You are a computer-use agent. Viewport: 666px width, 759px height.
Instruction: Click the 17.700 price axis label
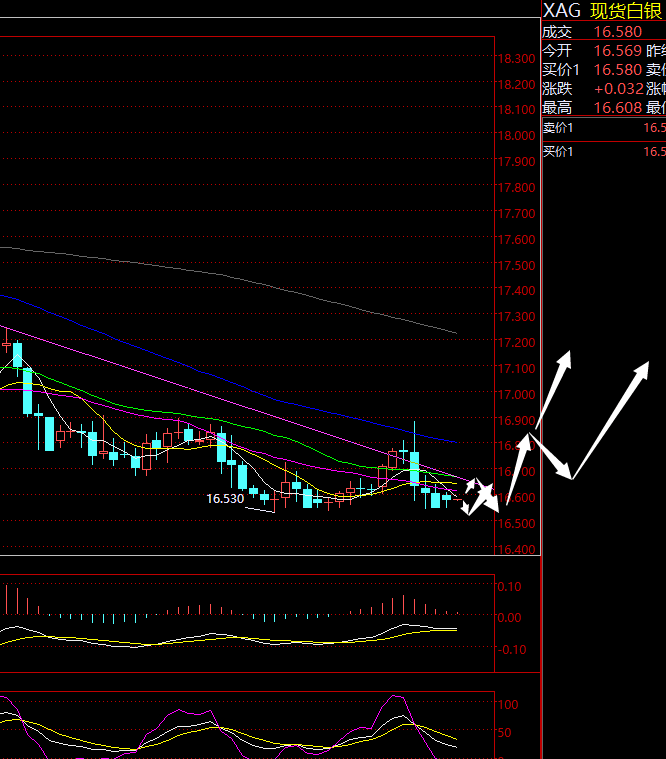point(516,214)
